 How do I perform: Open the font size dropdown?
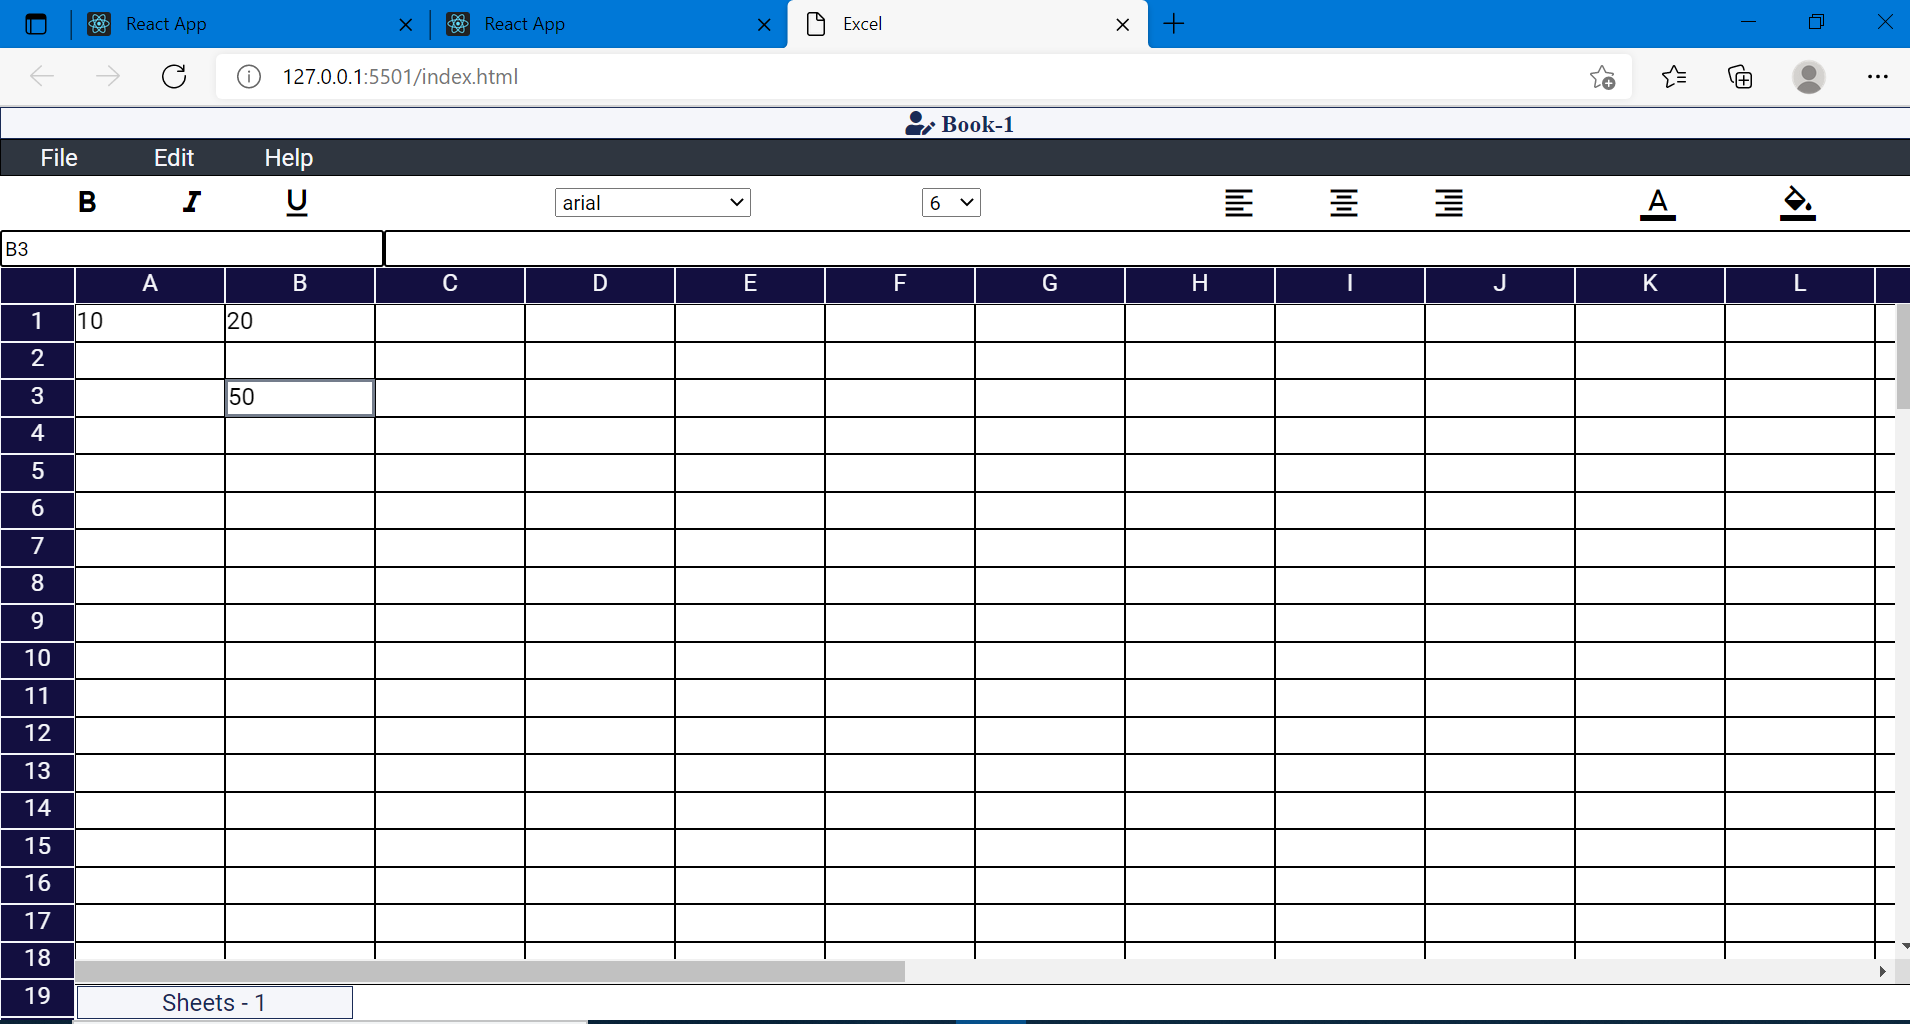(x=949, y=202)
